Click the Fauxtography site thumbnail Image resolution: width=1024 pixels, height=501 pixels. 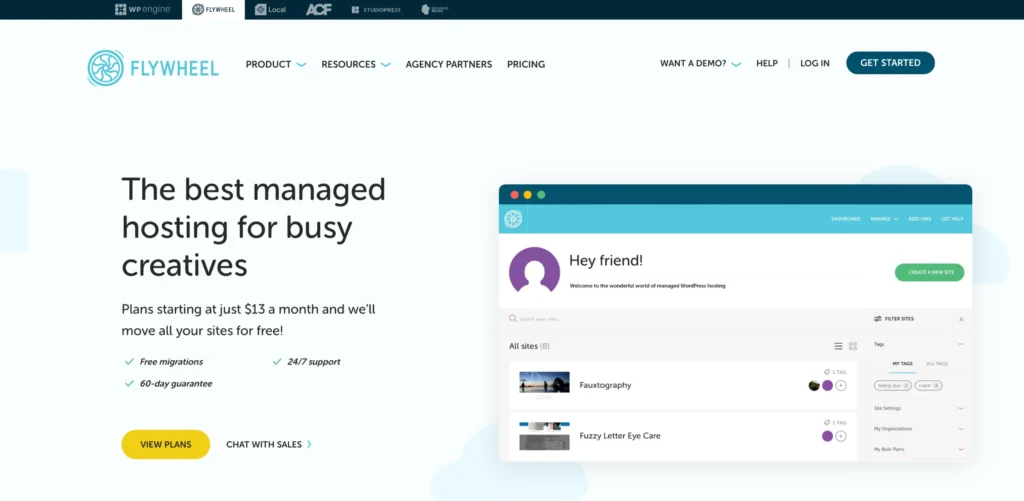(x=544, y=384)
